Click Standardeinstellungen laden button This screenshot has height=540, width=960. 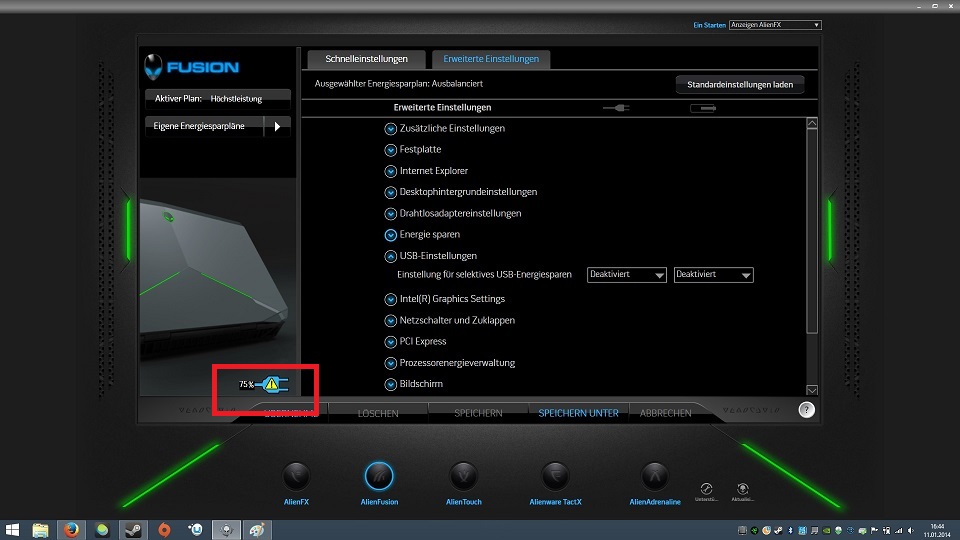coord(740,84)
